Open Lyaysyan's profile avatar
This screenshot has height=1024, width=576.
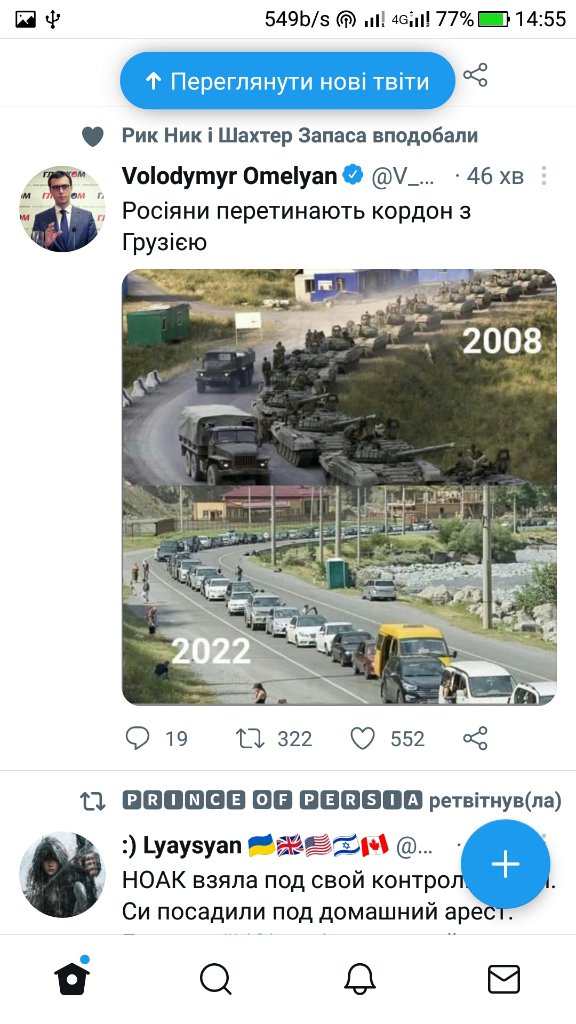[62, 874]
